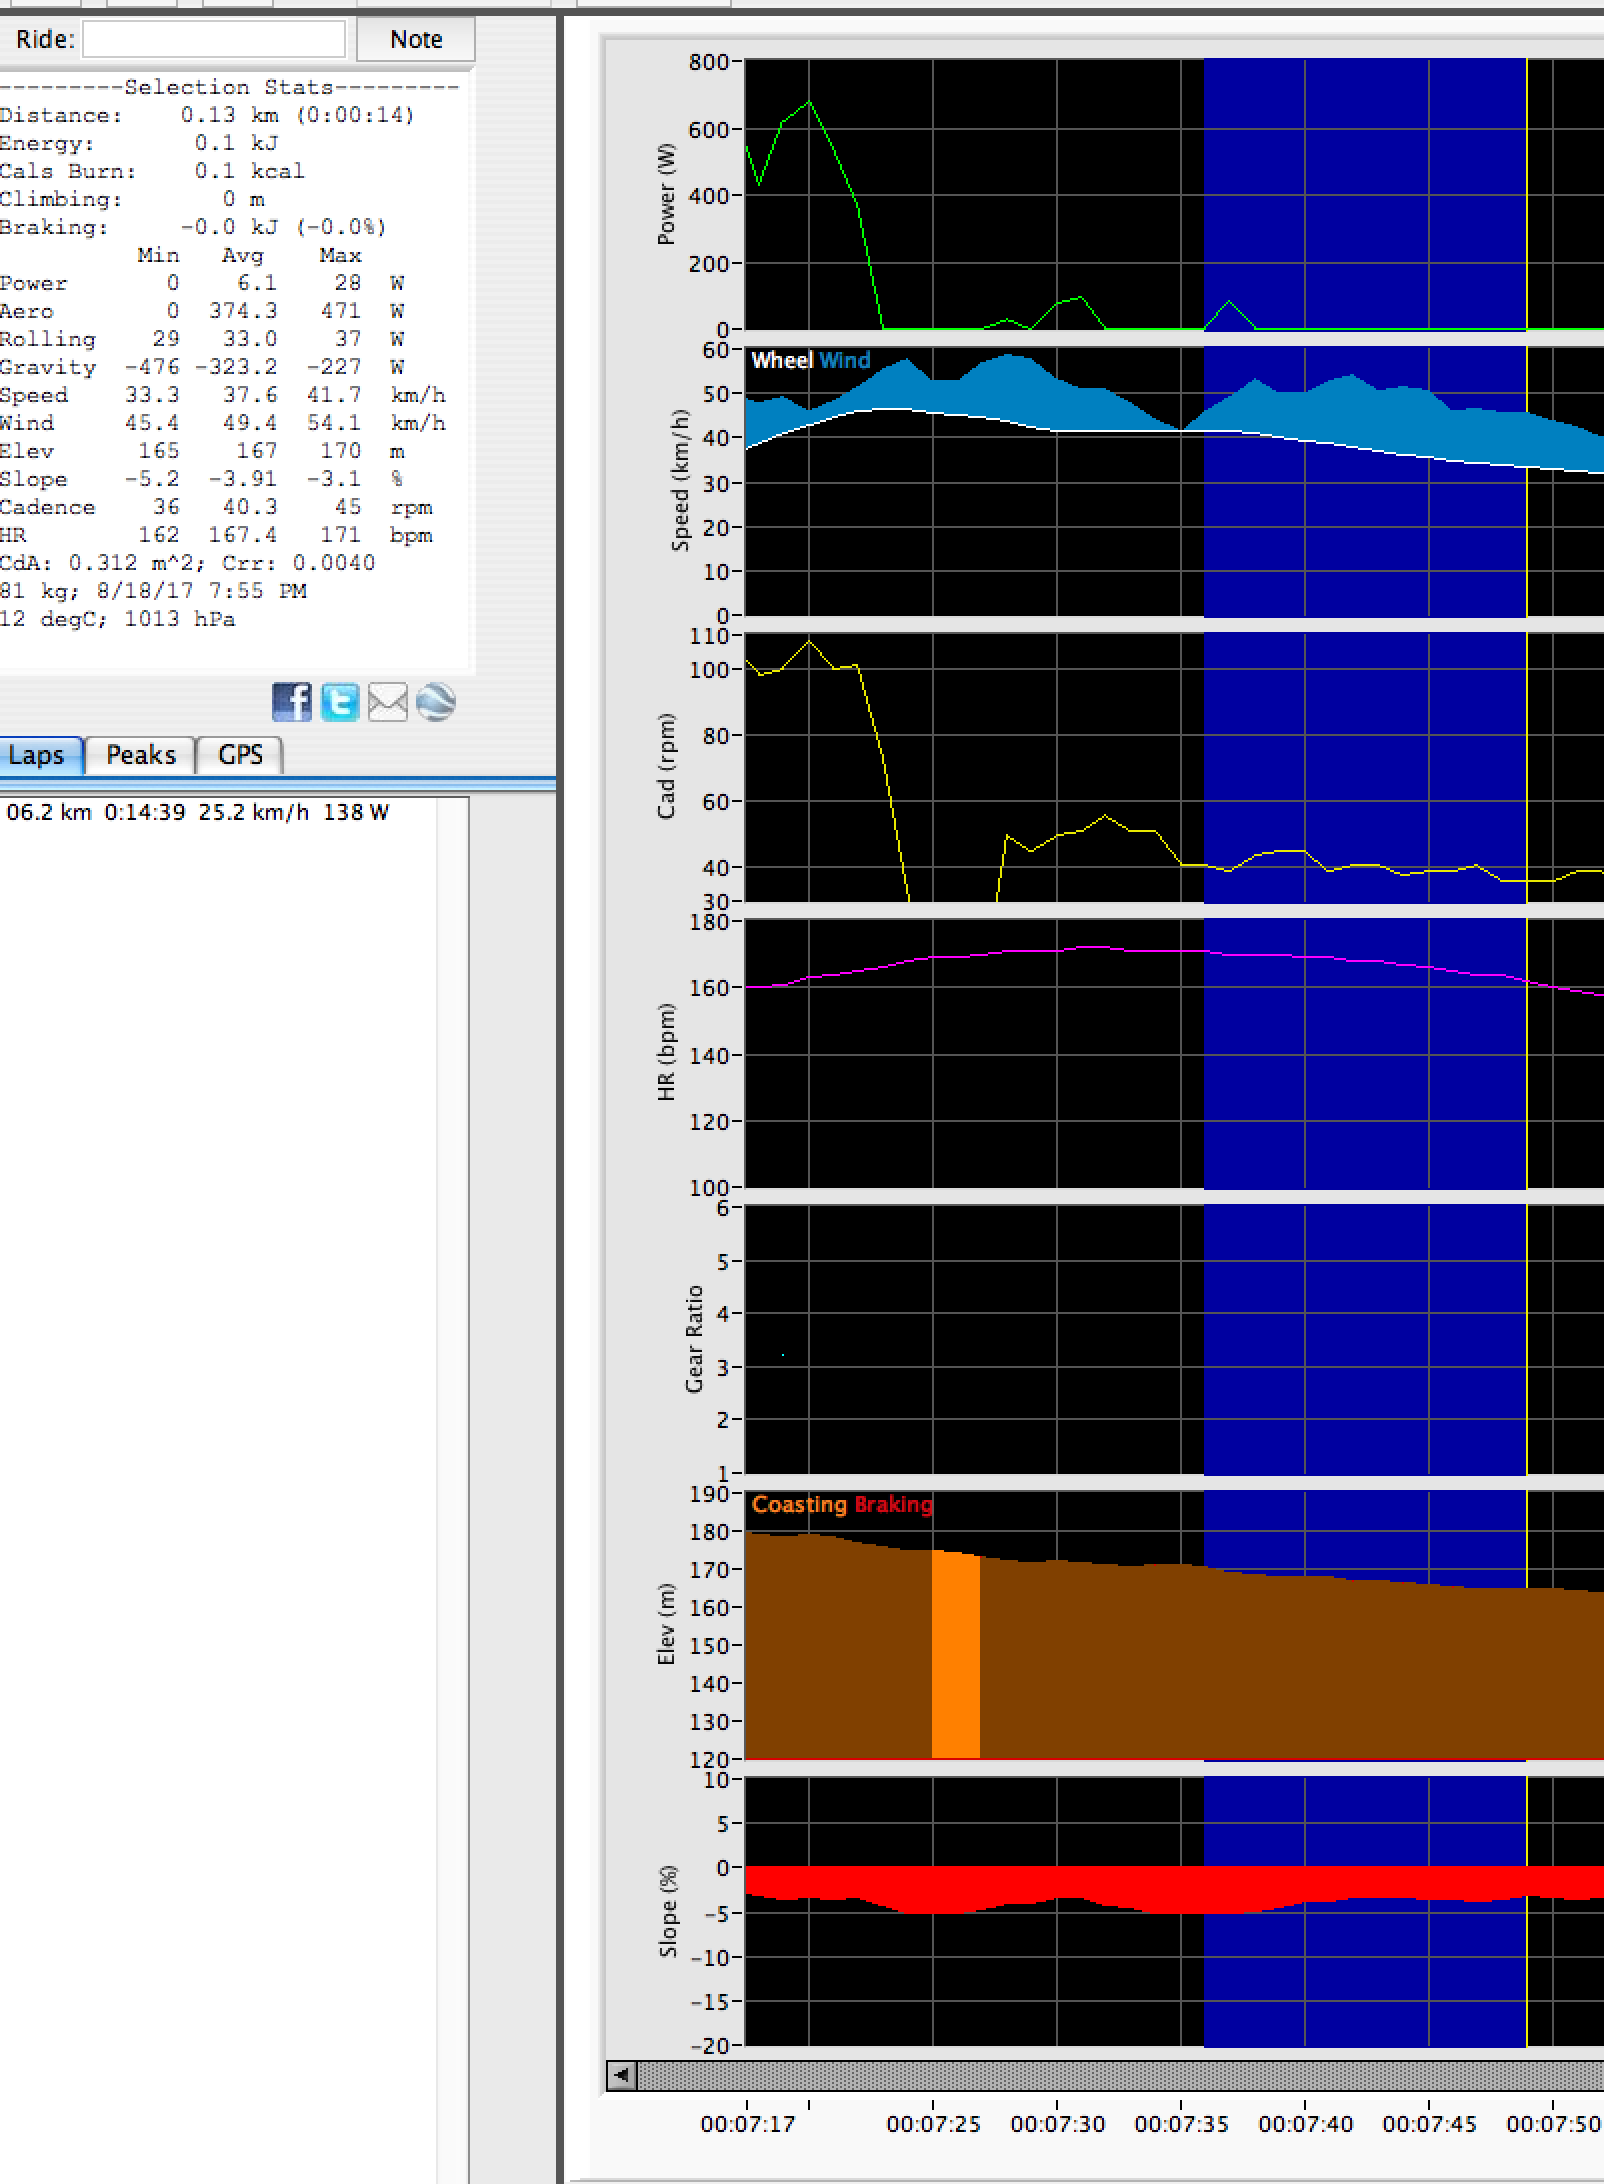Click the chart scrollbar left arrow

point(621,2075)
